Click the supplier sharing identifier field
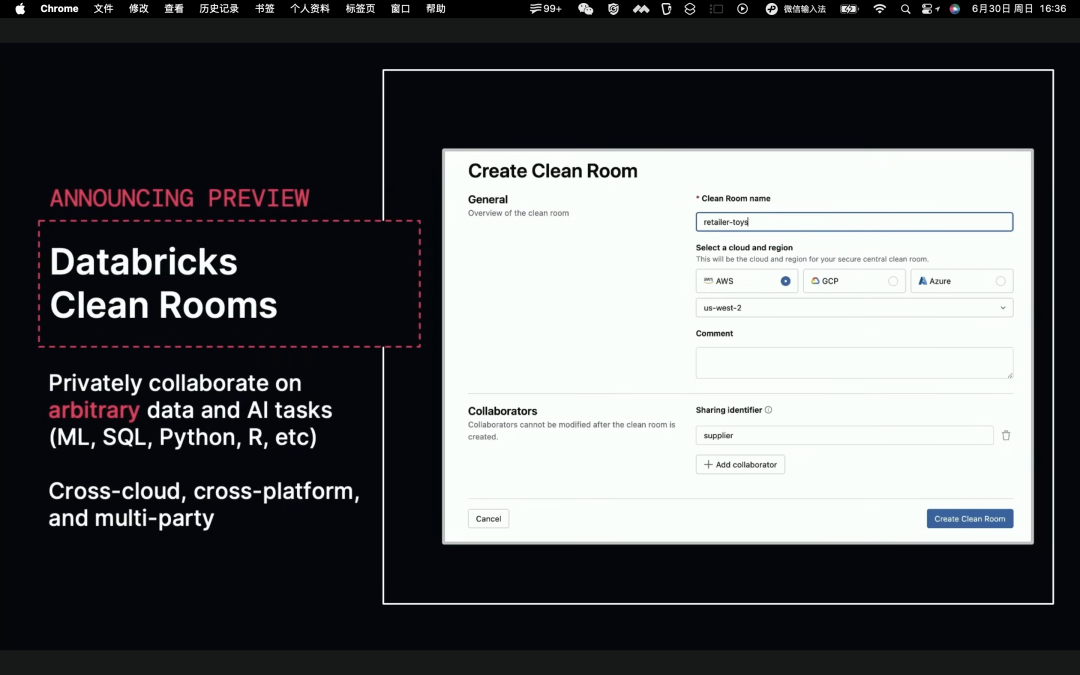The height and width of the screenshot is (675, 1080). pyautogui.click(x=844, y=435)
